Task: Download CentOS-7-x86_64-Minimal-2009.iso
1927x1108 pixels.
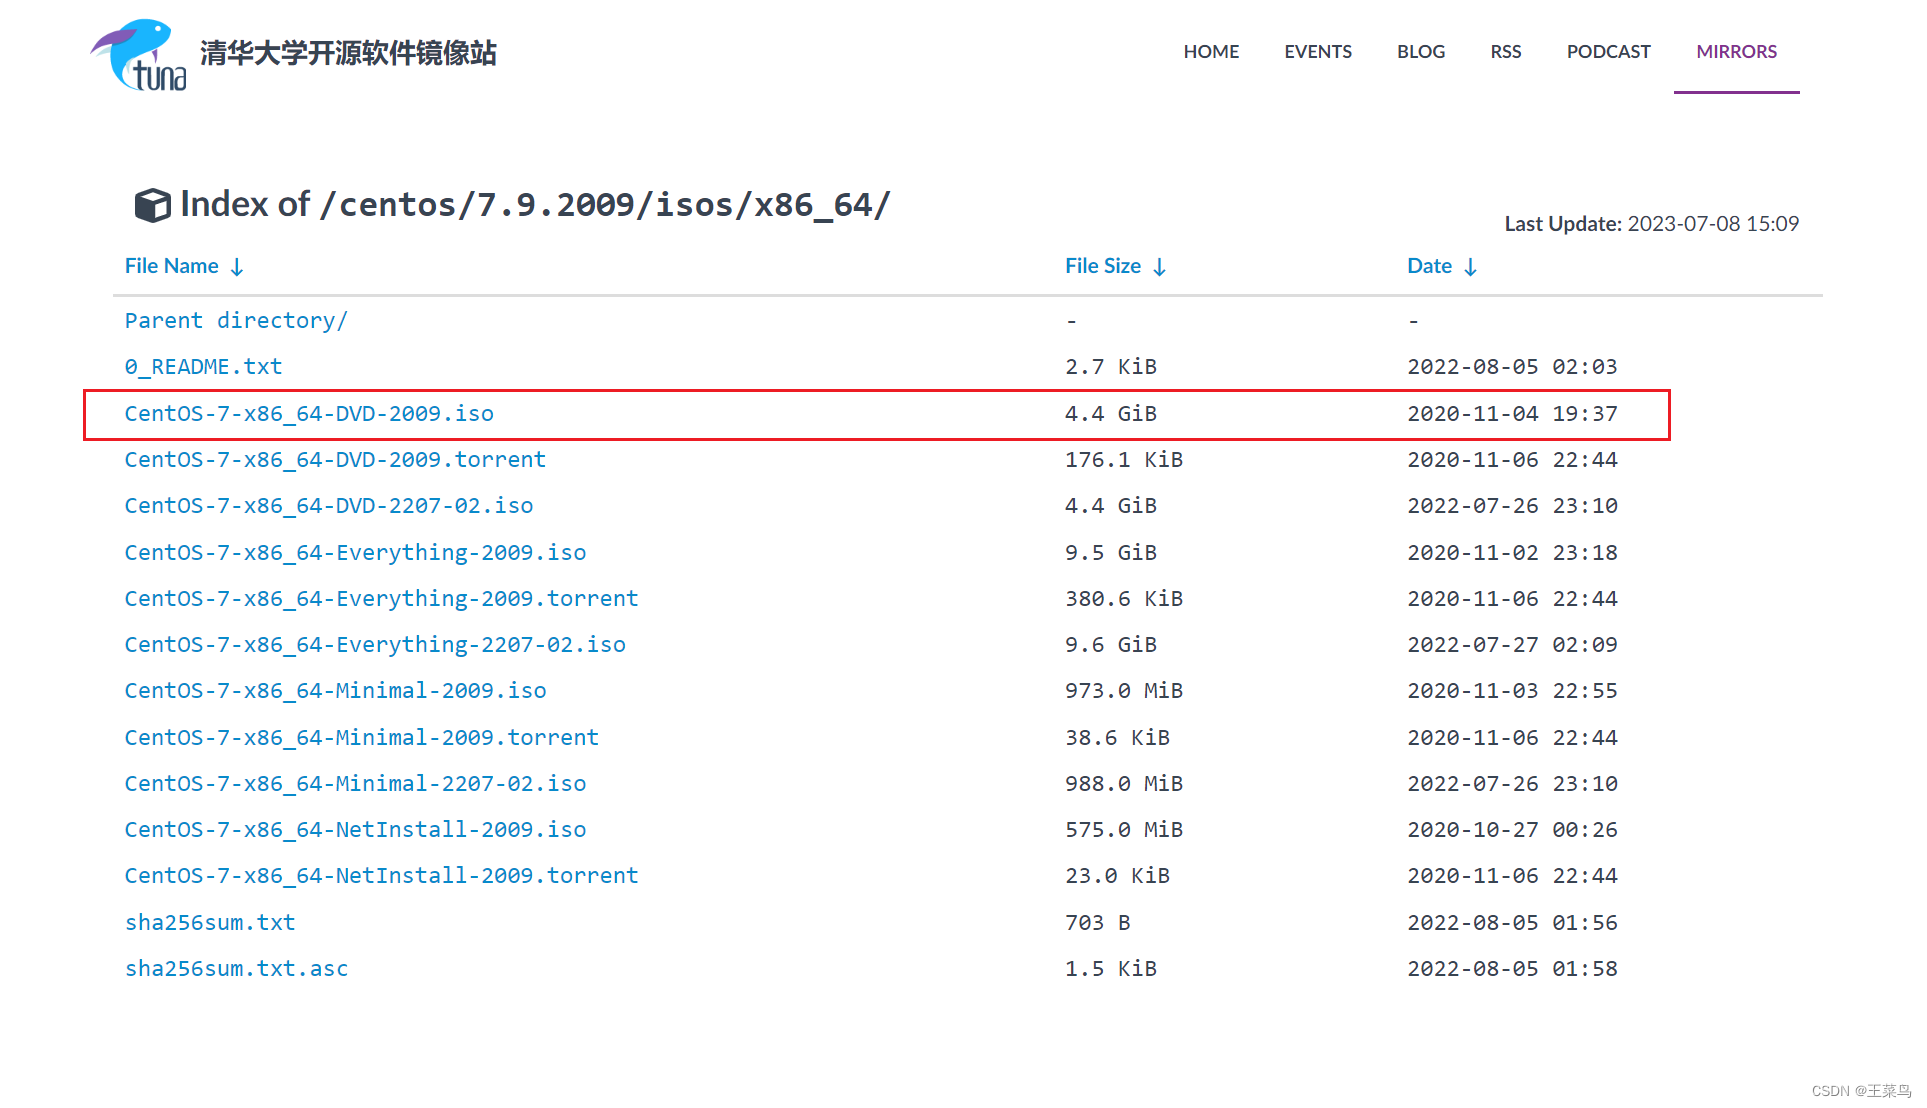Action: (335, 691)
